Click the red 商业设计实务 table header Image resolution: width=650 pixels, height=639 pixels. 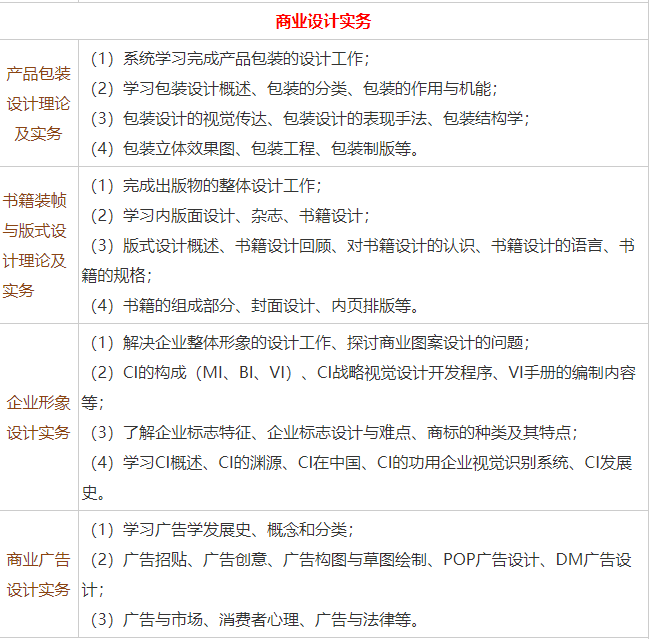pyautogui.click(x=324, y=20)
